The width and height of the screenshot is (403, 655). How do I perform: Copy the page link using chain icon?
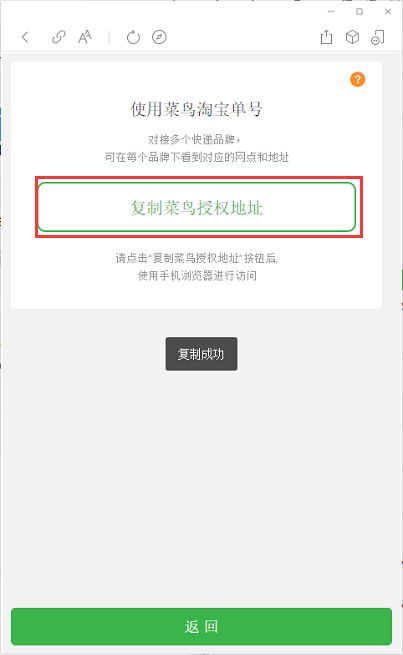[58, 37]
